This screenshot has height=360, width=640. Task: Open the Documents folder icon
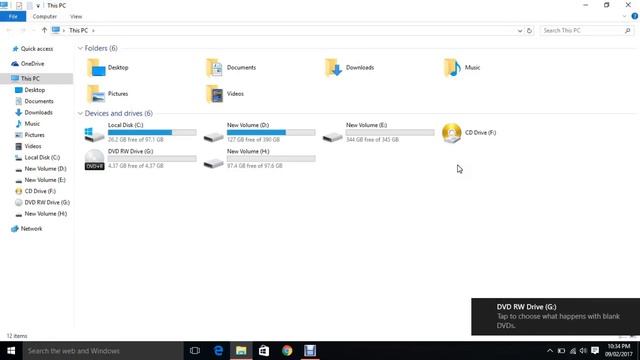coord(215,68)
